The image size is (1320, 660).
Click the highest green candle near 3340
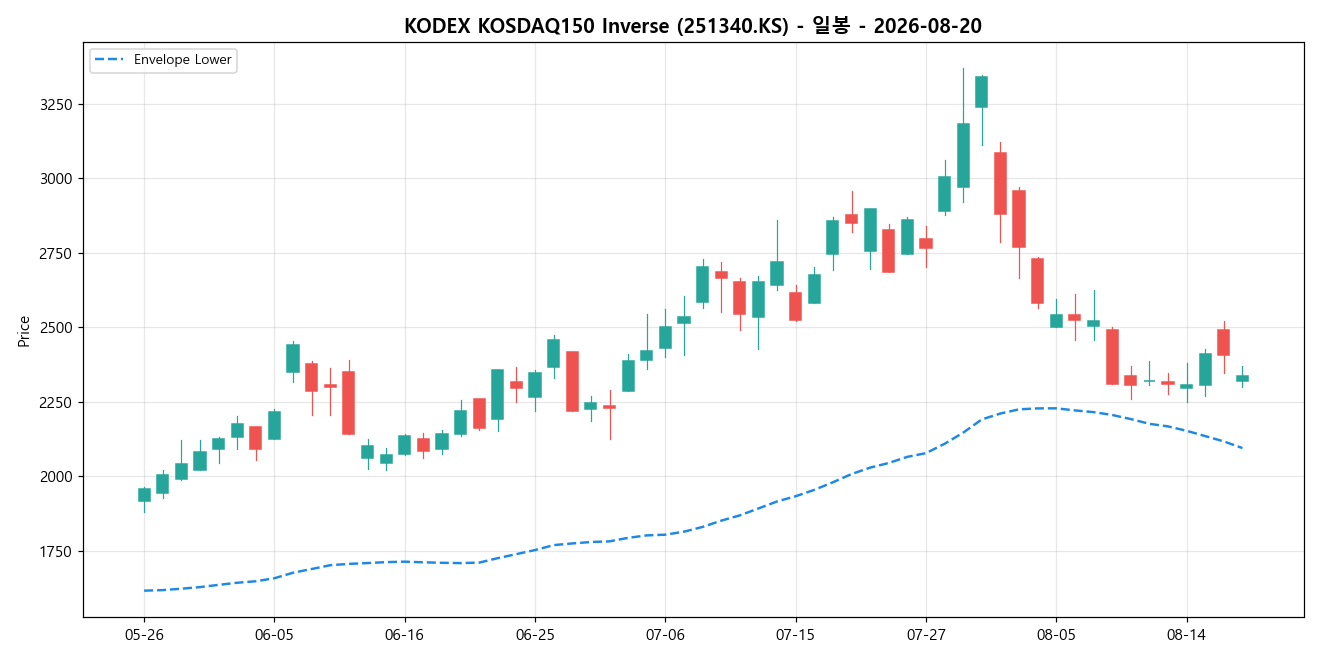tap(982, 92)
